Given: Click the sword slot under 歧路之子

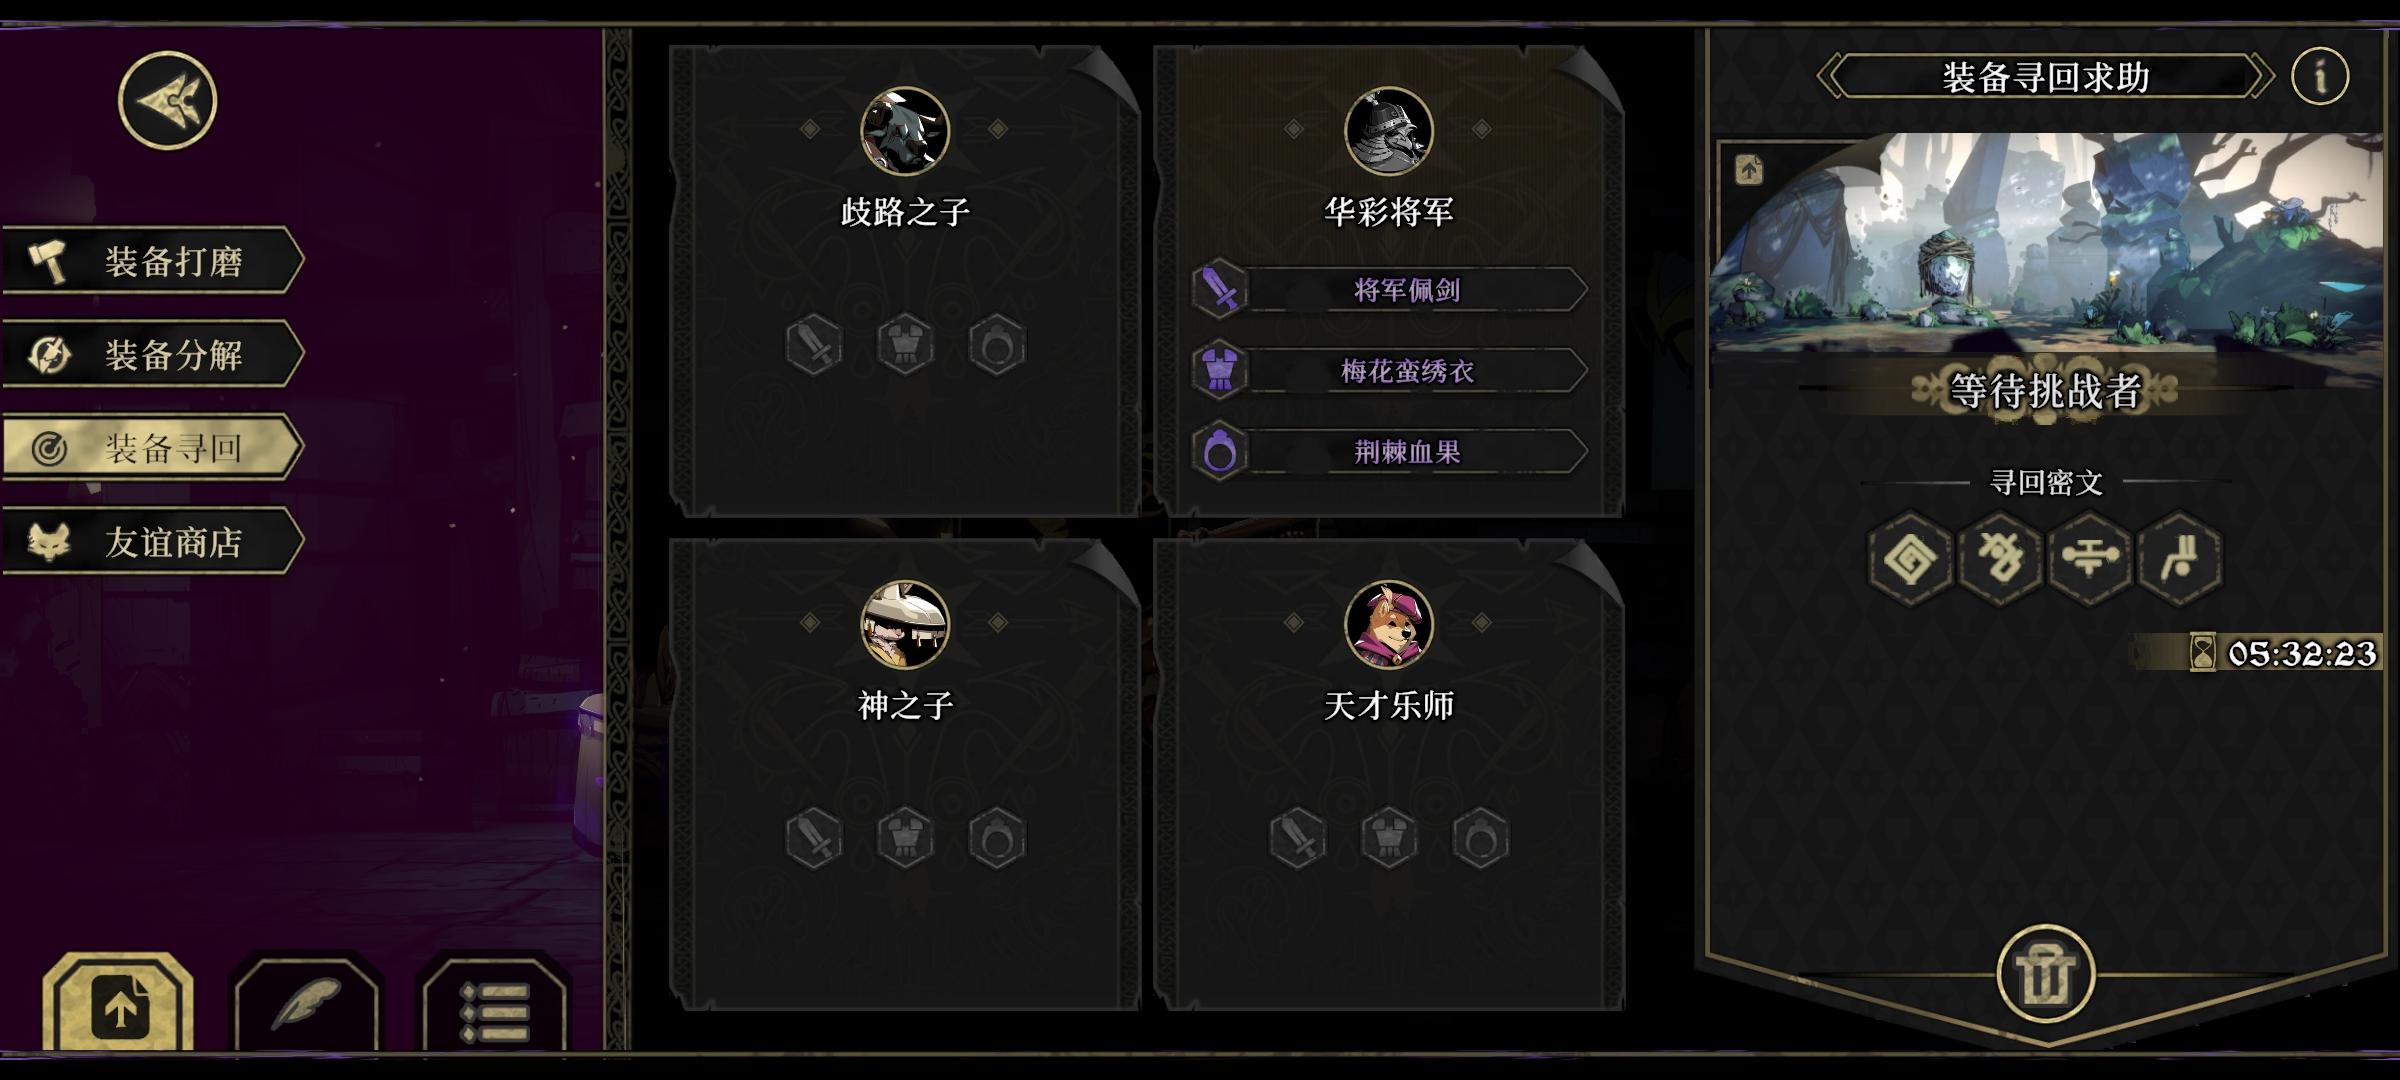Looking at the screenshot, I should [x=814, y=345].
